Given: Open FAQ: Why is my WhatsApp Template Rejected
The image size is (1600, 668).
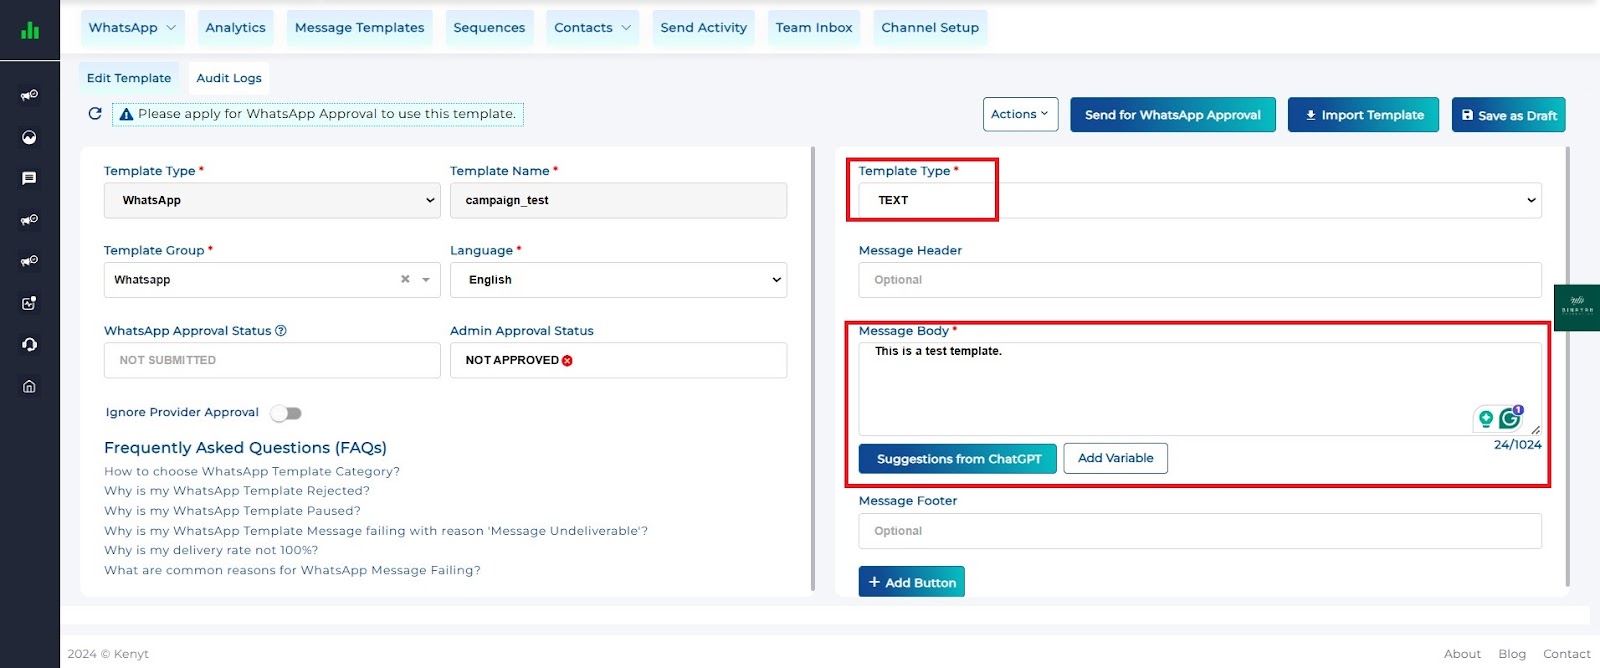Looking at the screenshot, I should (237, 491).
